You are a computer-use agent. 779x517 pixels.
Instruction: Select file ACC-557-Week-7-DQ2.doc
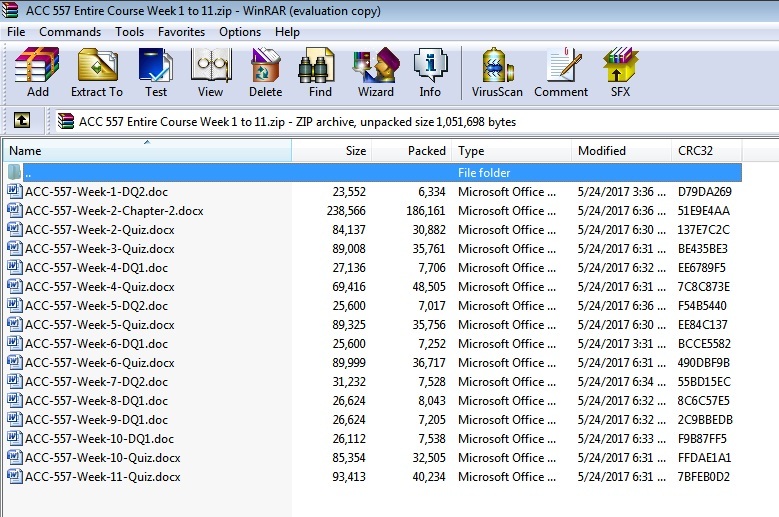(96, 382)
